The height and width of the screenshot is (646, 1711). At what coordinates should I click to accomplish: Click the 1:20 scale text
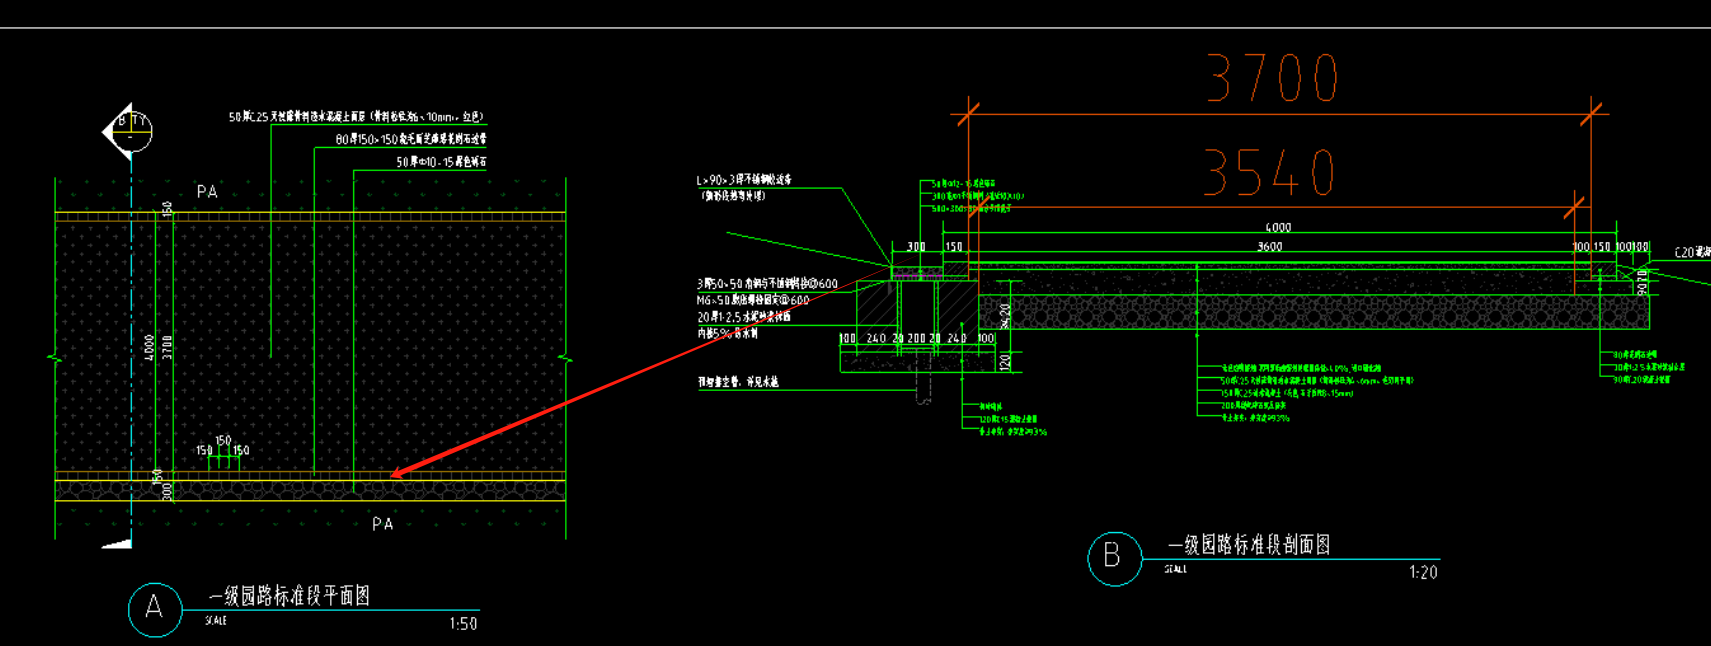[x=1423, y=572]
